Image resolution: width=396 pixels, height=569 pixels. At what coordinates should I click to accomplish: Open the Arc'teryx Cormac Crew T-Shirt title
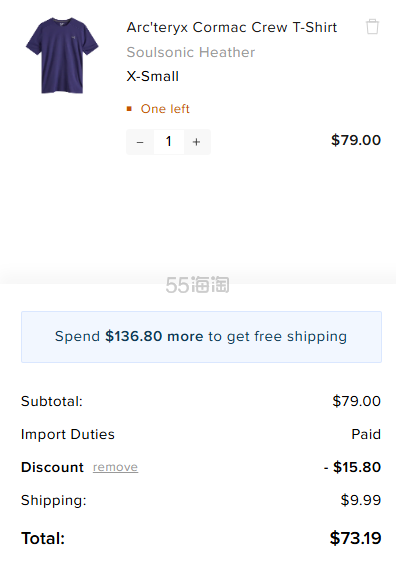[x=232, y=28]
